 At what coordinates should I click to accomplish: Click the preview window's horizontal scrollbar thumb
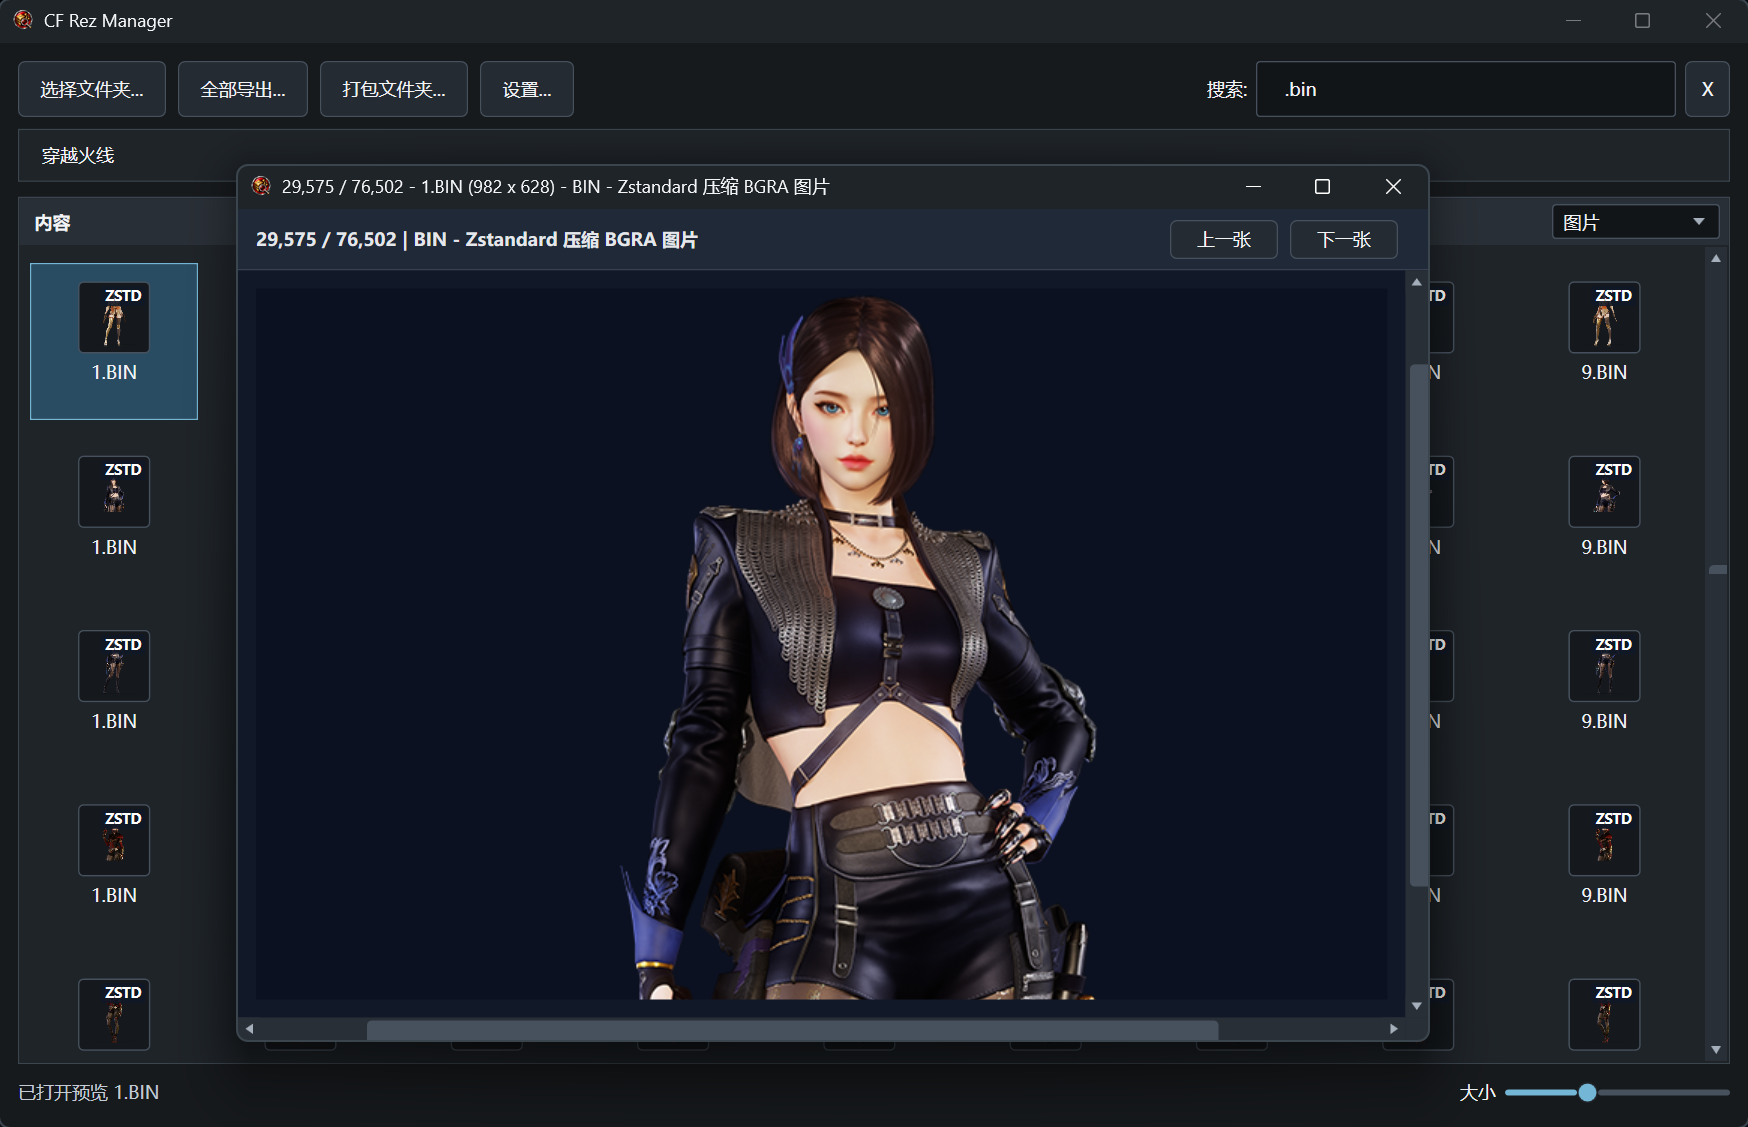click(x=792, y=1029)
